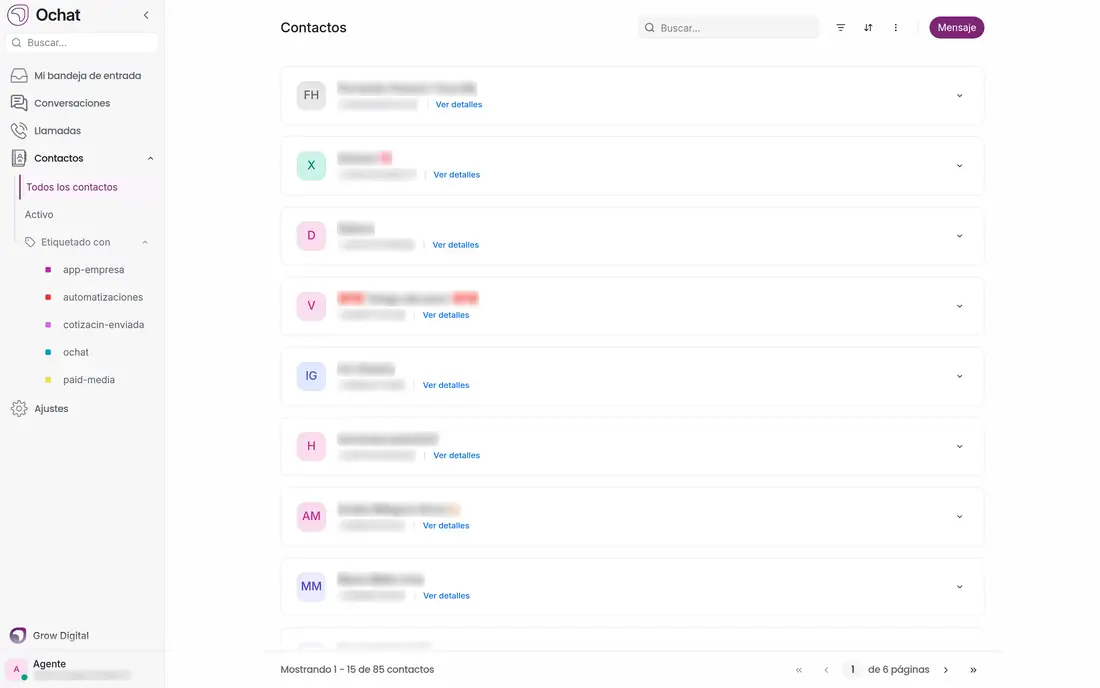The height and width of the screenshot is (688, 1100).
Task: Click the AM contact avatar
Action: coord(311,516)
